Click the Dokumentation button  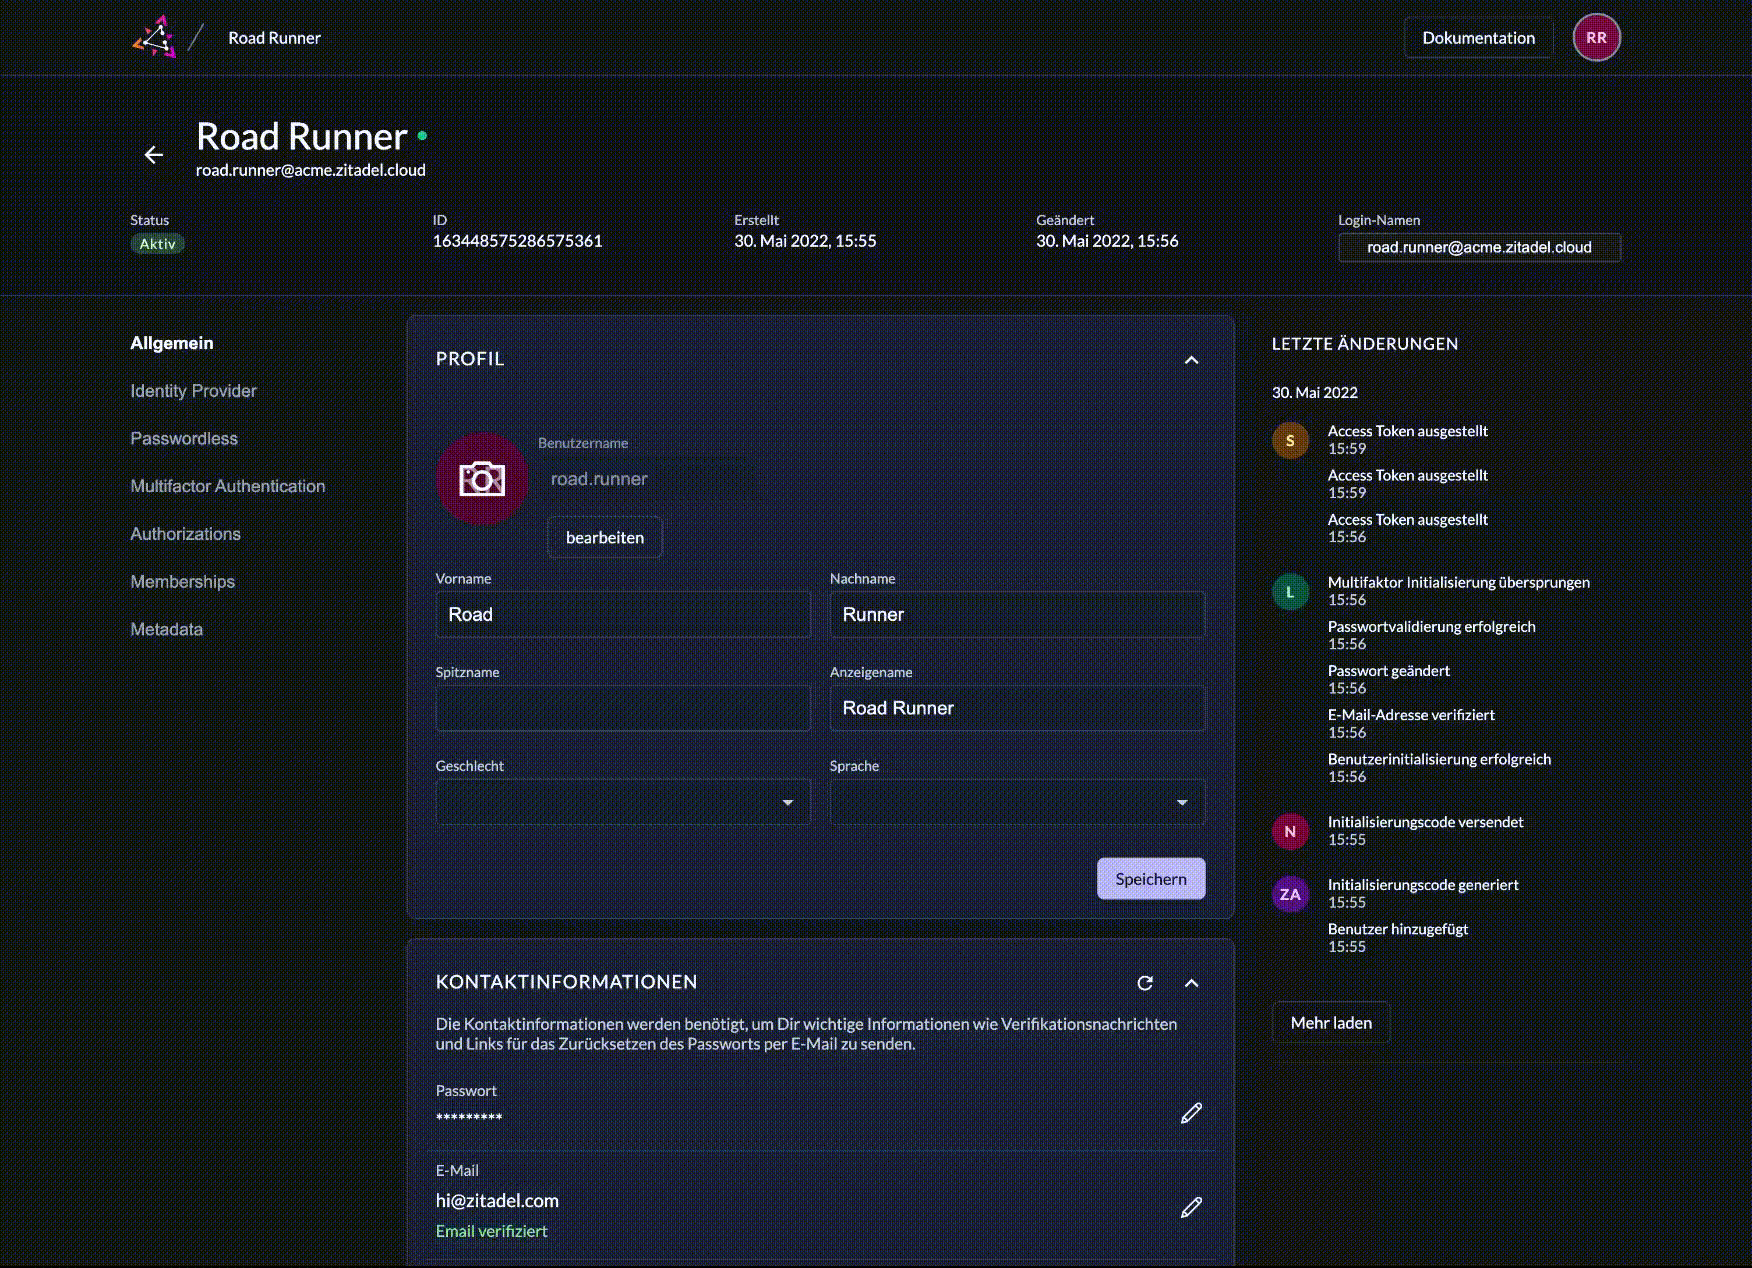click(x=1478, y=38)
